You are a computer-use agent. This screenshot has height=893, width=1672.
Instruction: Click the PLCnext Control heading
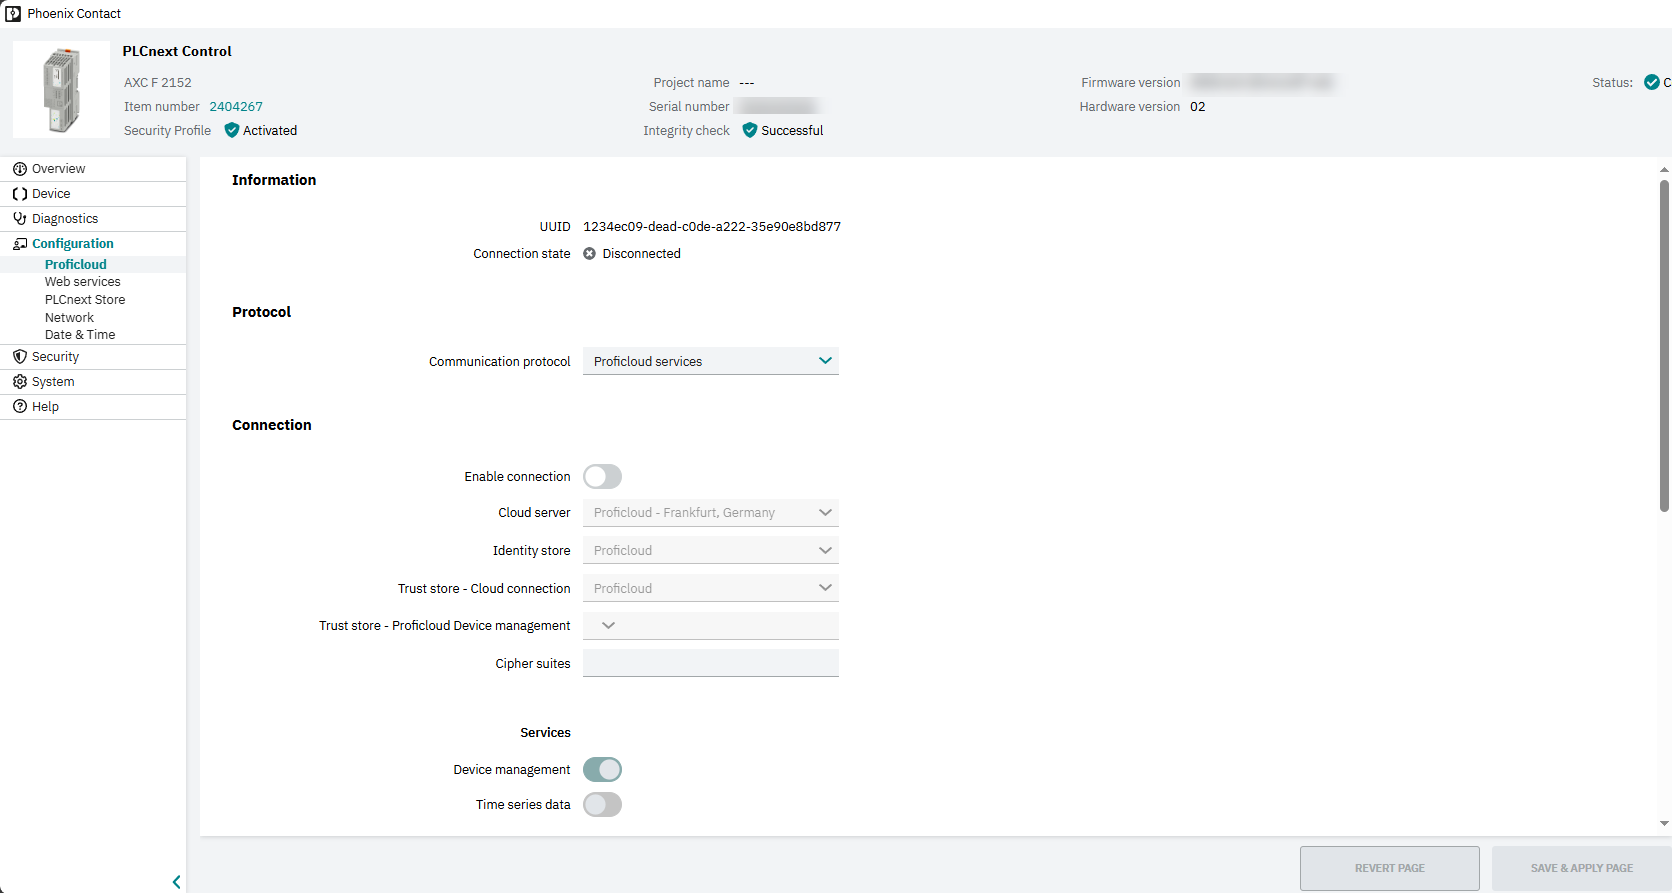tap(177, 51)
